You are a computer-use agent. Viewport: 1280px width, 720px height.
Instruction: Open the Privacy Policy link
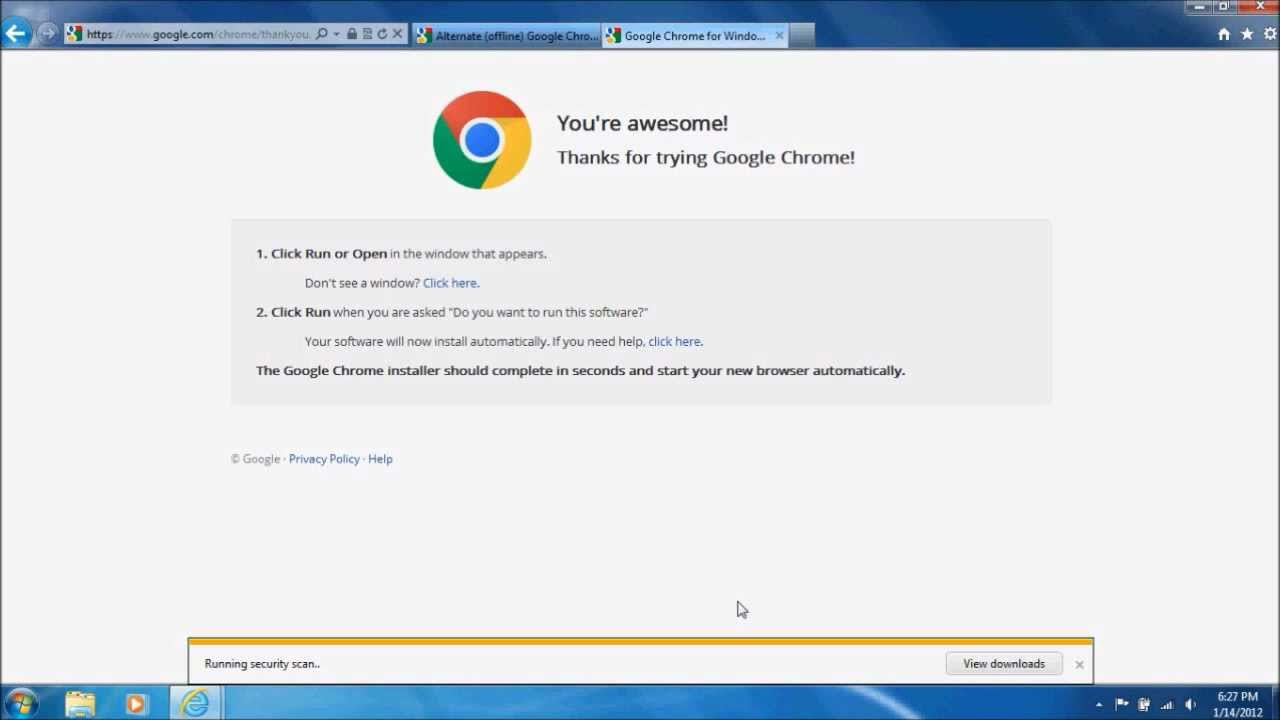[x=324, y=459]
